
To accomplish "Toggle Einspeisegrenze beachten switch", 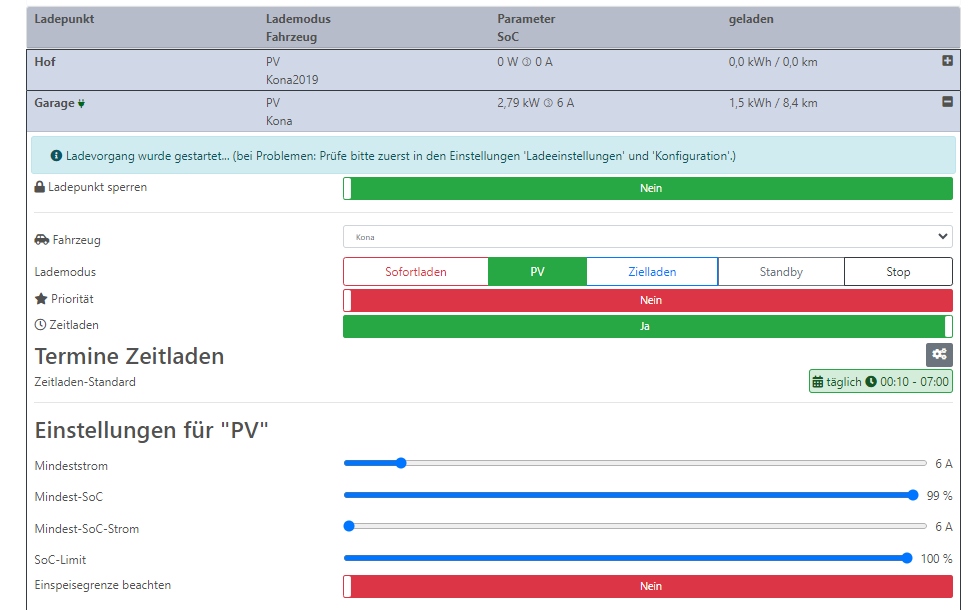I will [648, 586].
